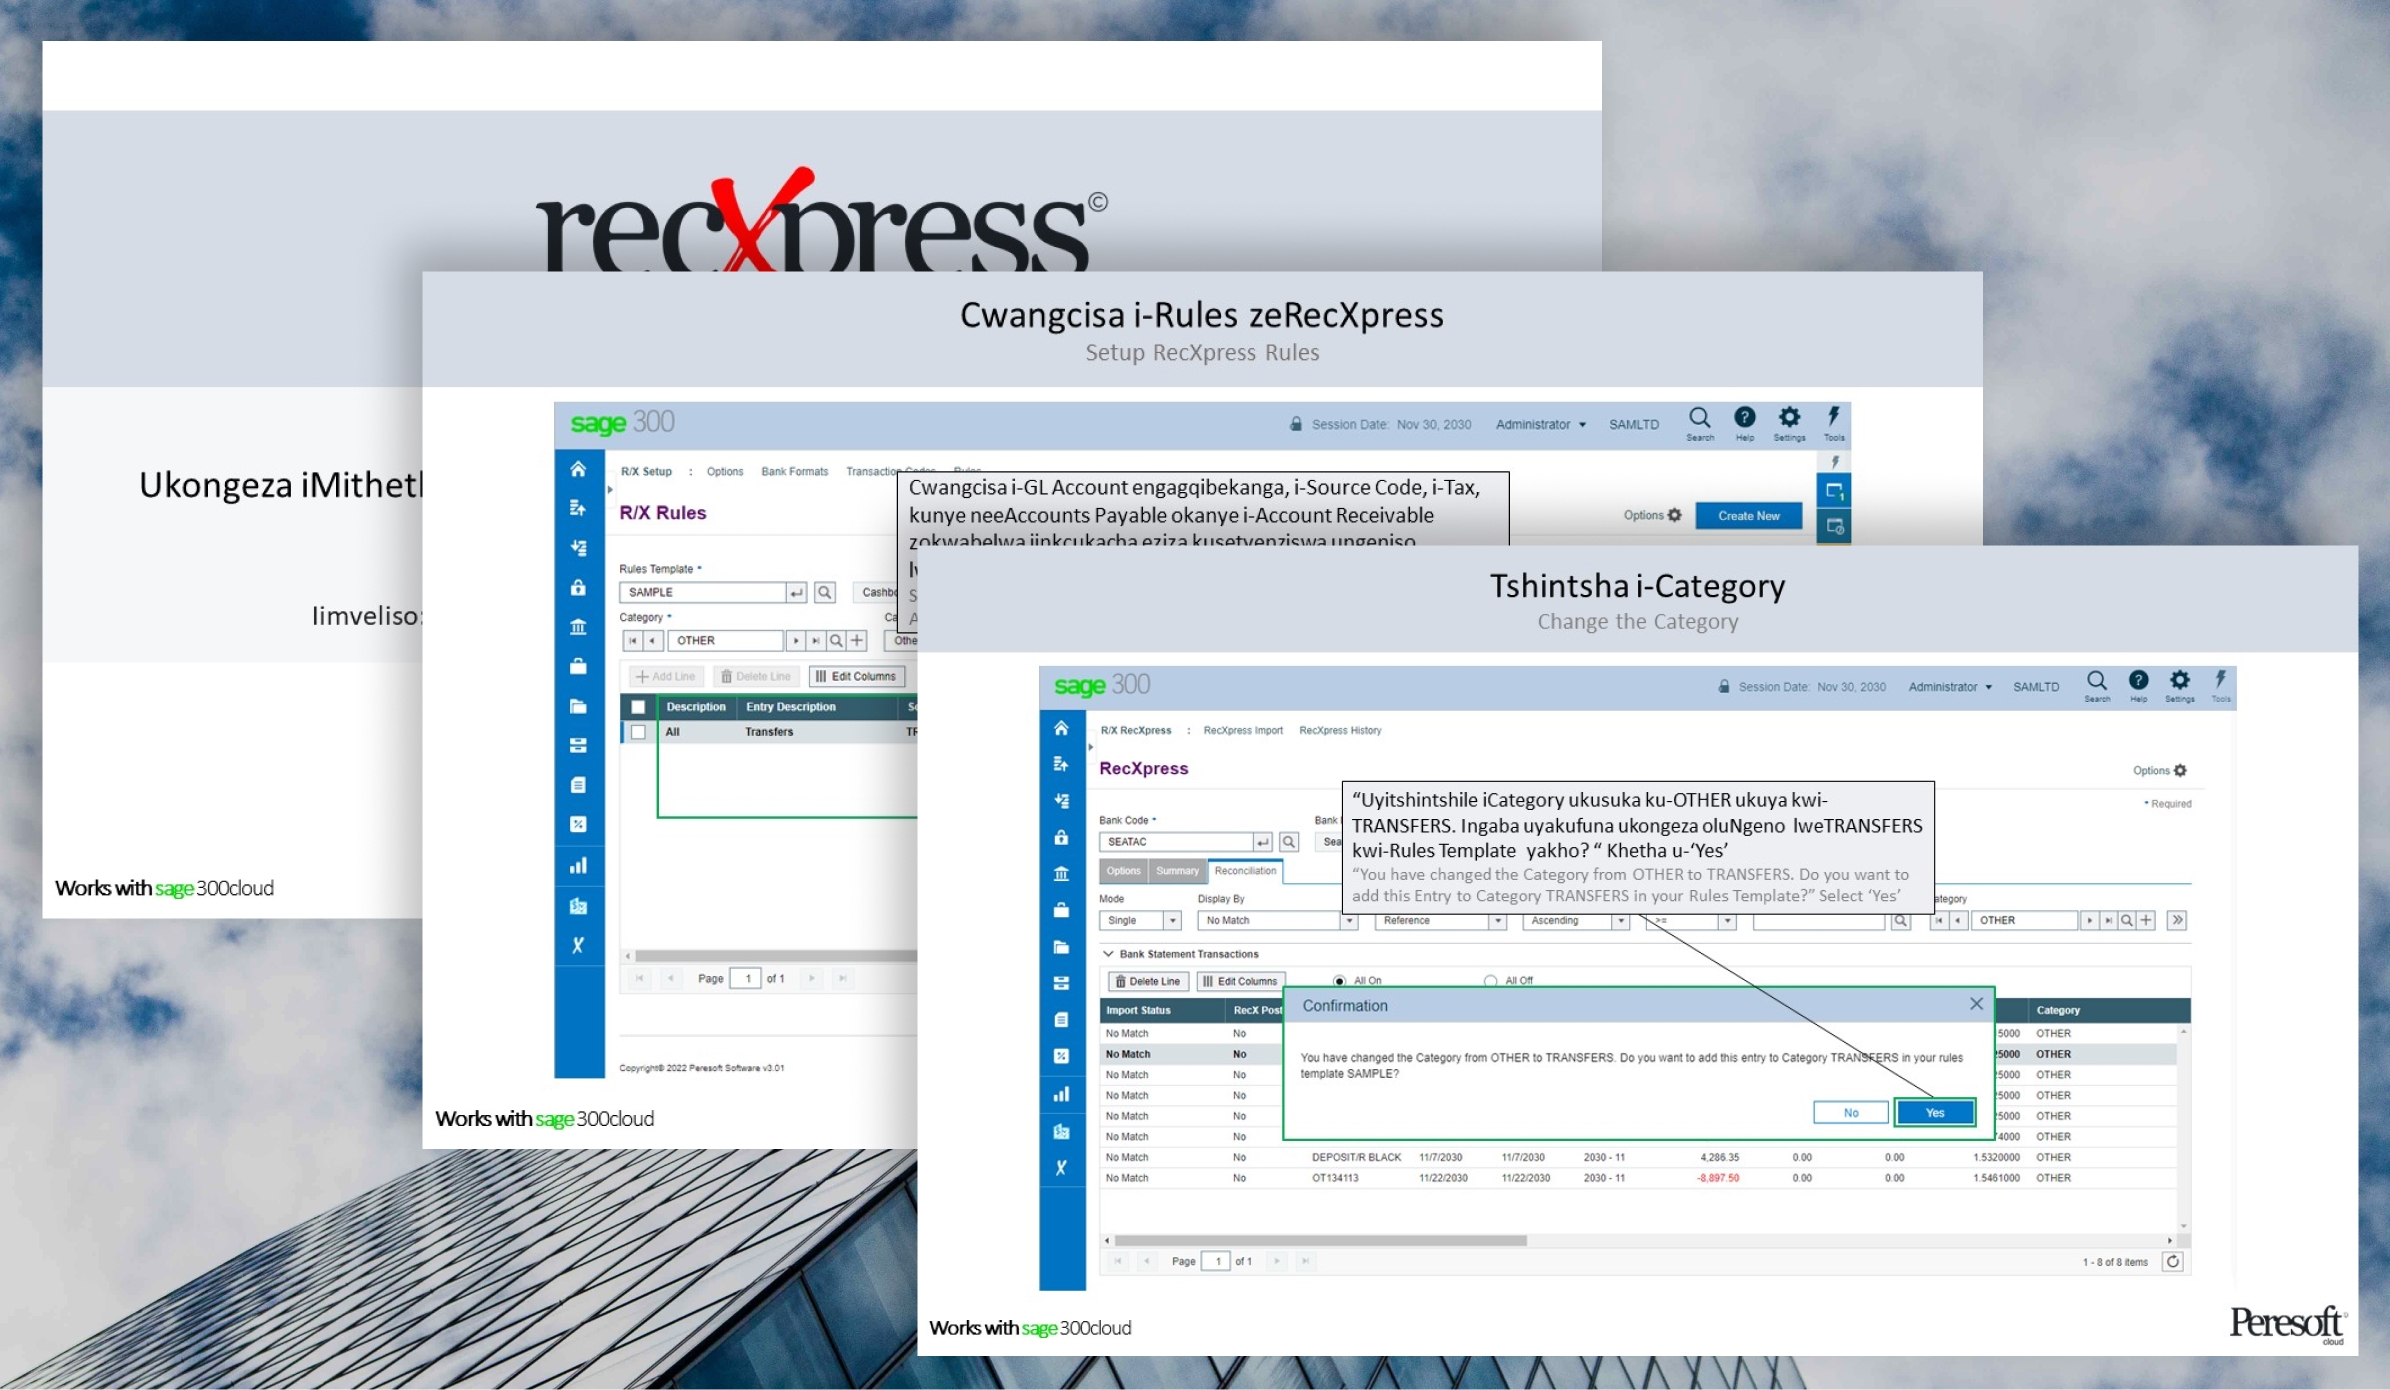The width and height of the screenshot is (2390, 1390).
Task: Click folders icon in RecXpress window sidebar
Action: tap(1061, 947)
